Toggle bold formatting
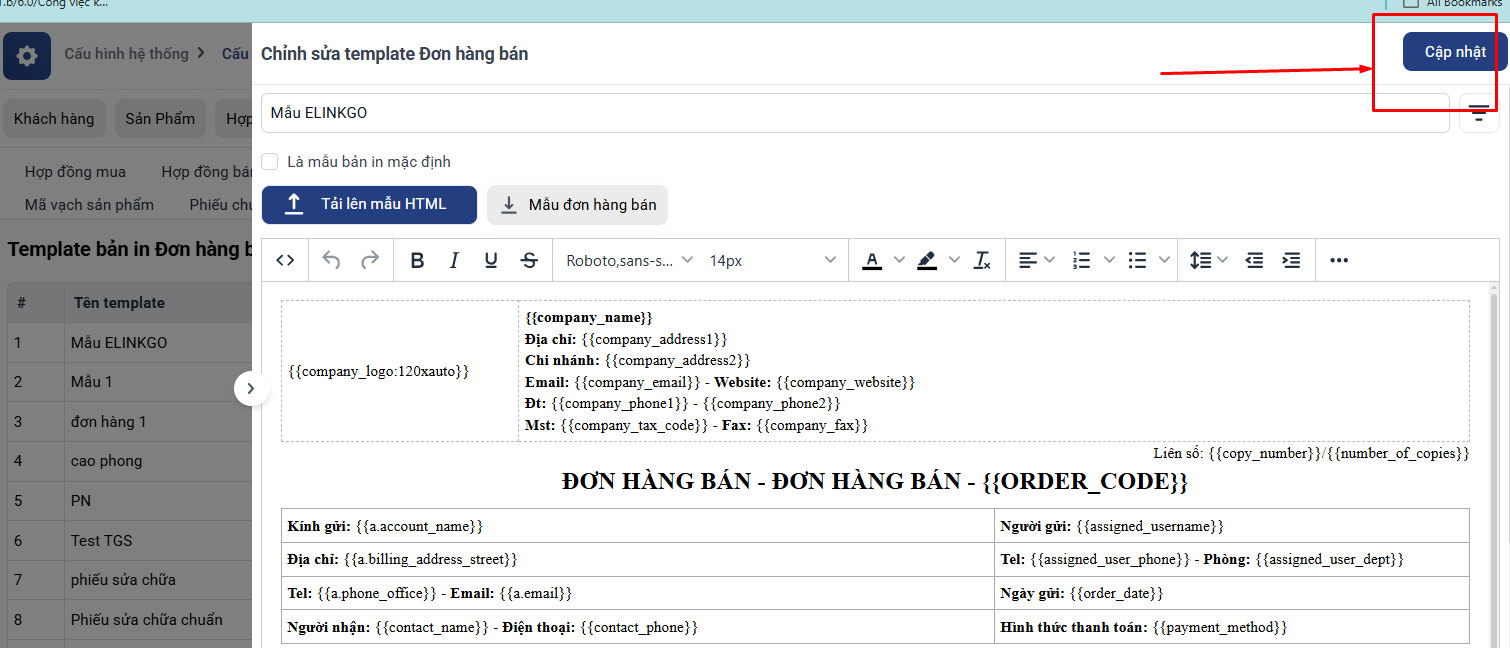The image size is (1510, 648). [x=418, y=260]
